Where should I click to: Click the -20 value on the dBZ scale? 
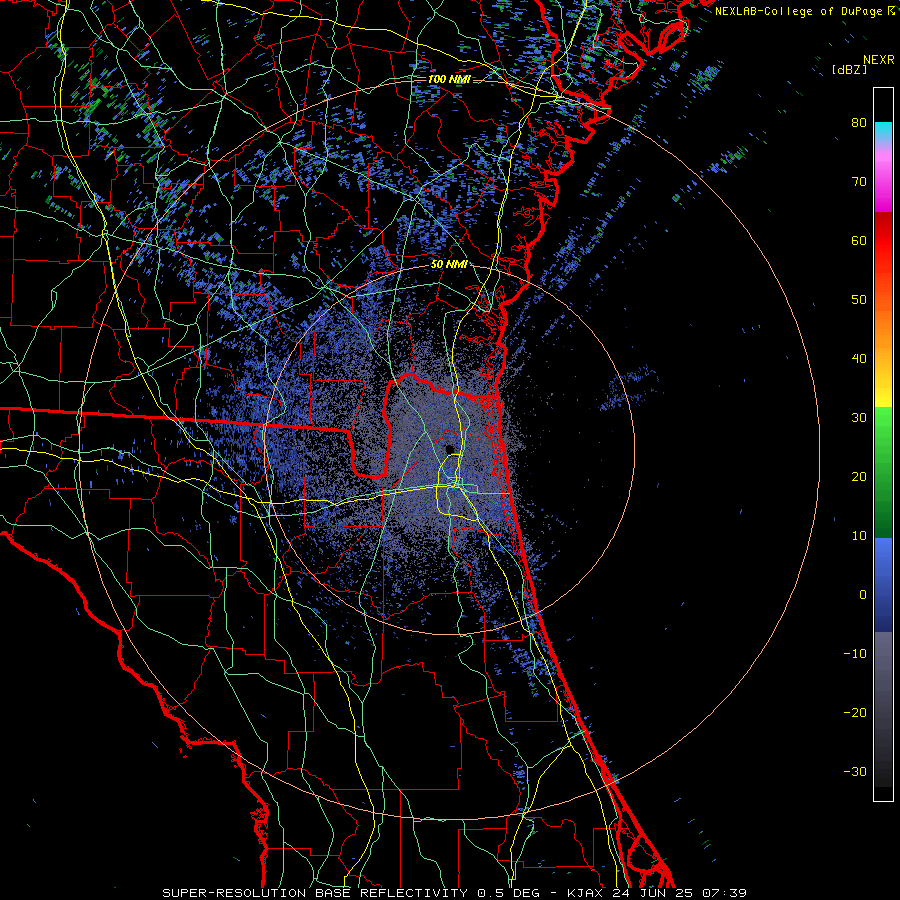tap(855, 712)
